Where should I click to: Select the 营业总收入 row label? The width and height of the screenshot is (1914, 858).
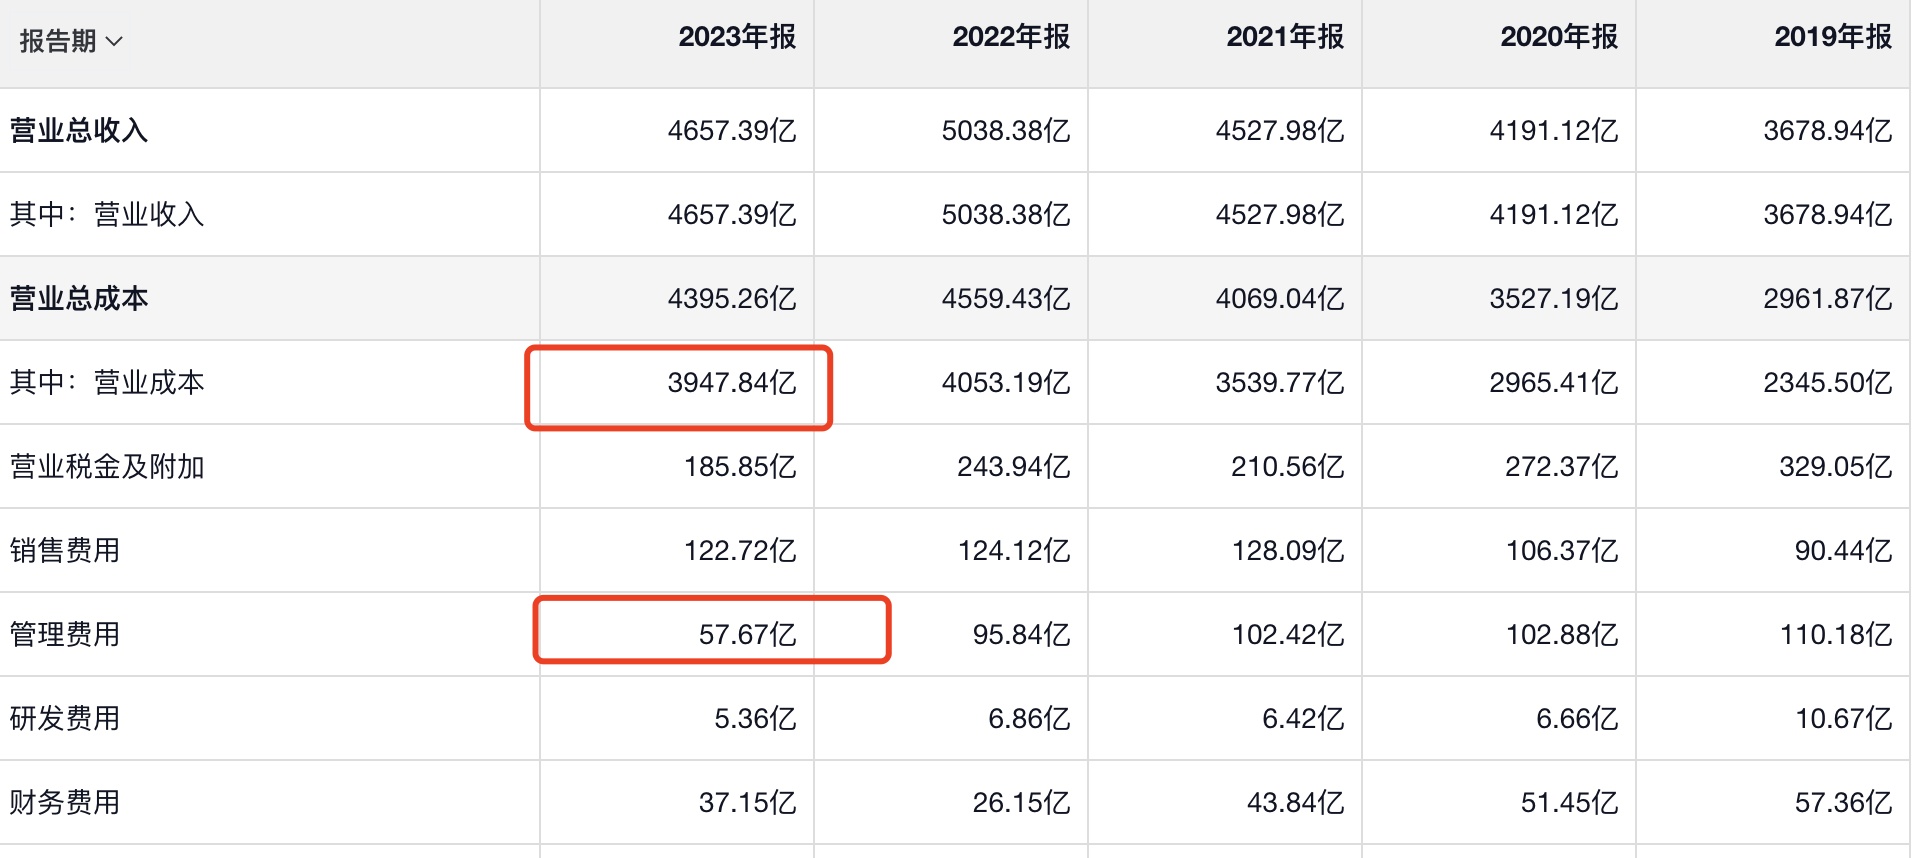pos(79,131)
